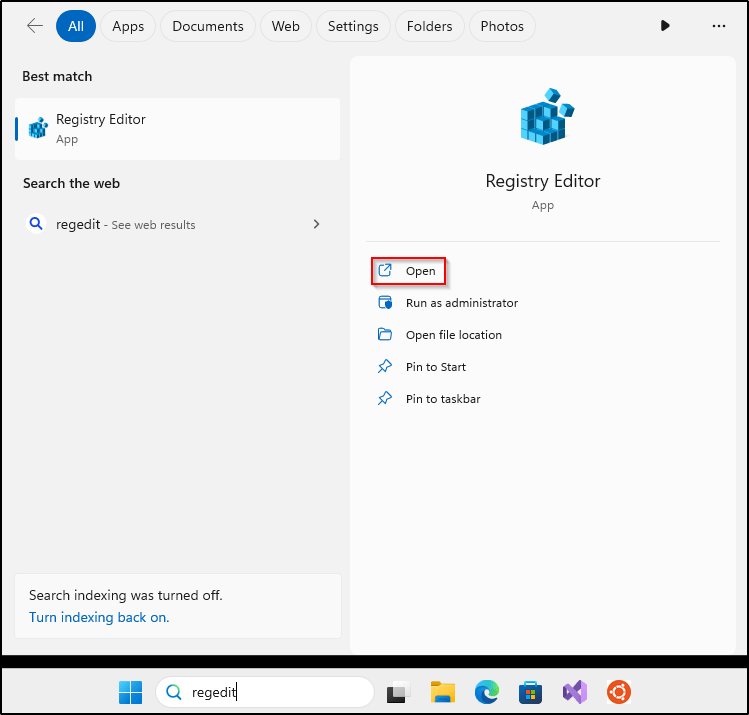Click Pin to Start option

(x=435, y=367)
